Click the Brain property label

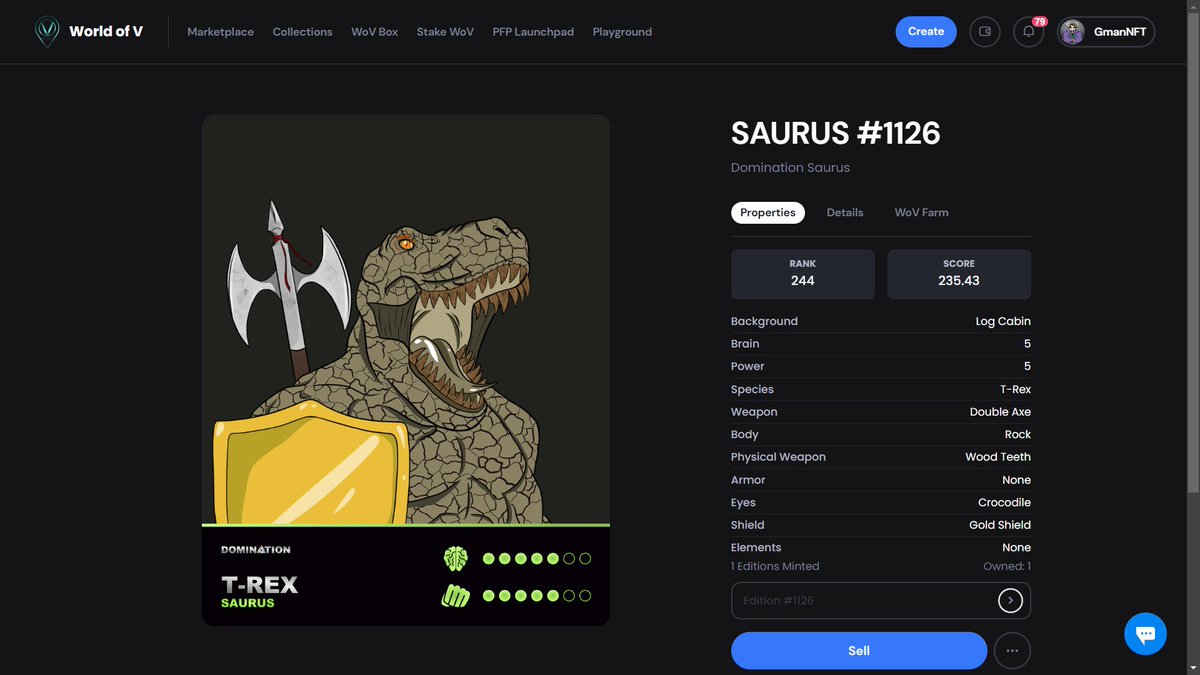point(745,343)
